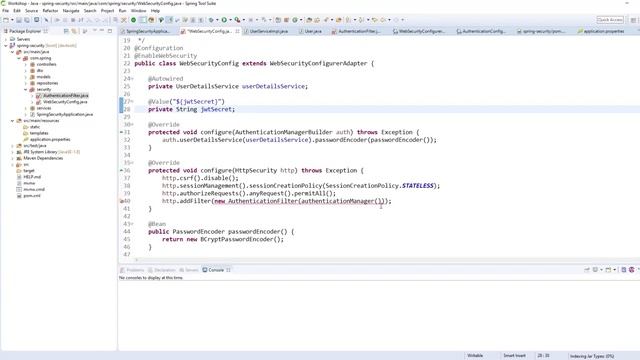Switch to AuthenticationConfig editor tab

483,31
